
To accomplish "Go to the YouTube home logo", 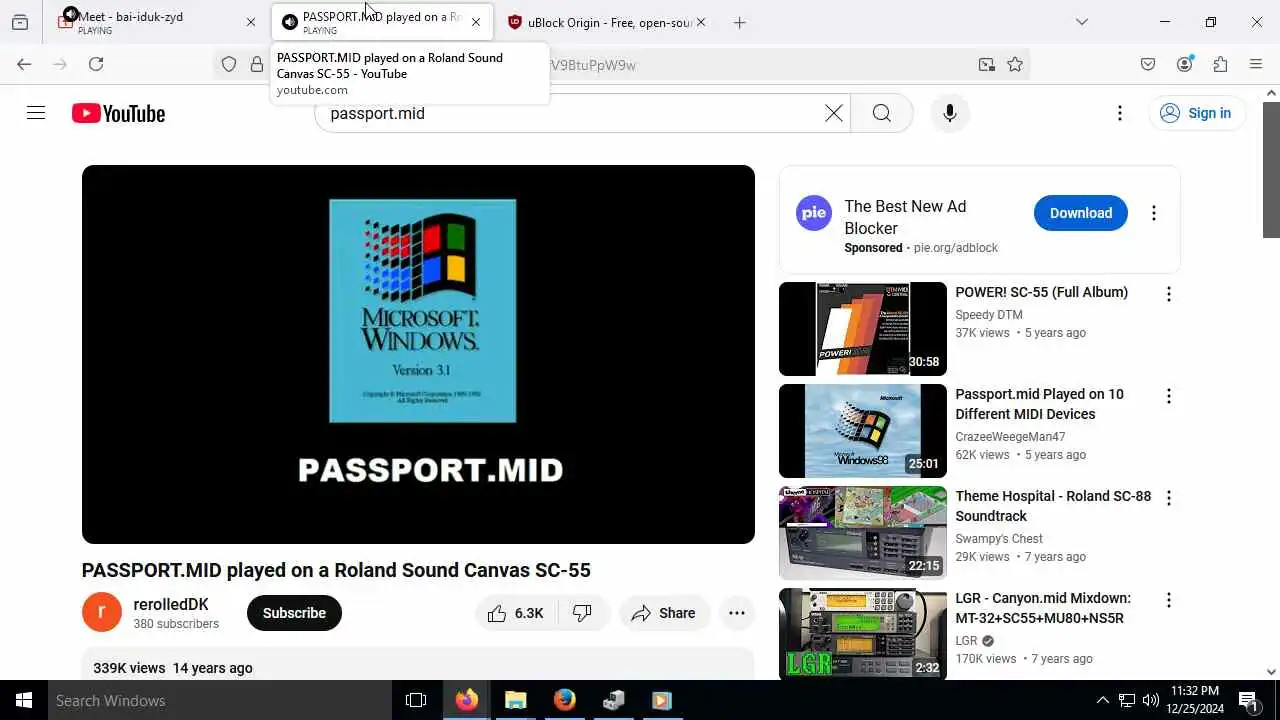I will pyautogui.click(x=118, y=114).
